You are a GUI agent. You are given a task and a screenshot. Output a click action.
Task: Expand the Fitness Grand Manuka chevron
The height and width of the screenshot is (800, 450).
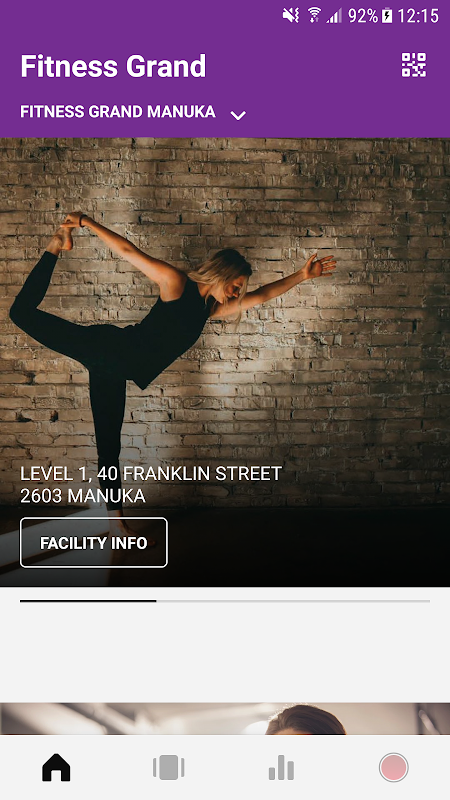(238, 115)
